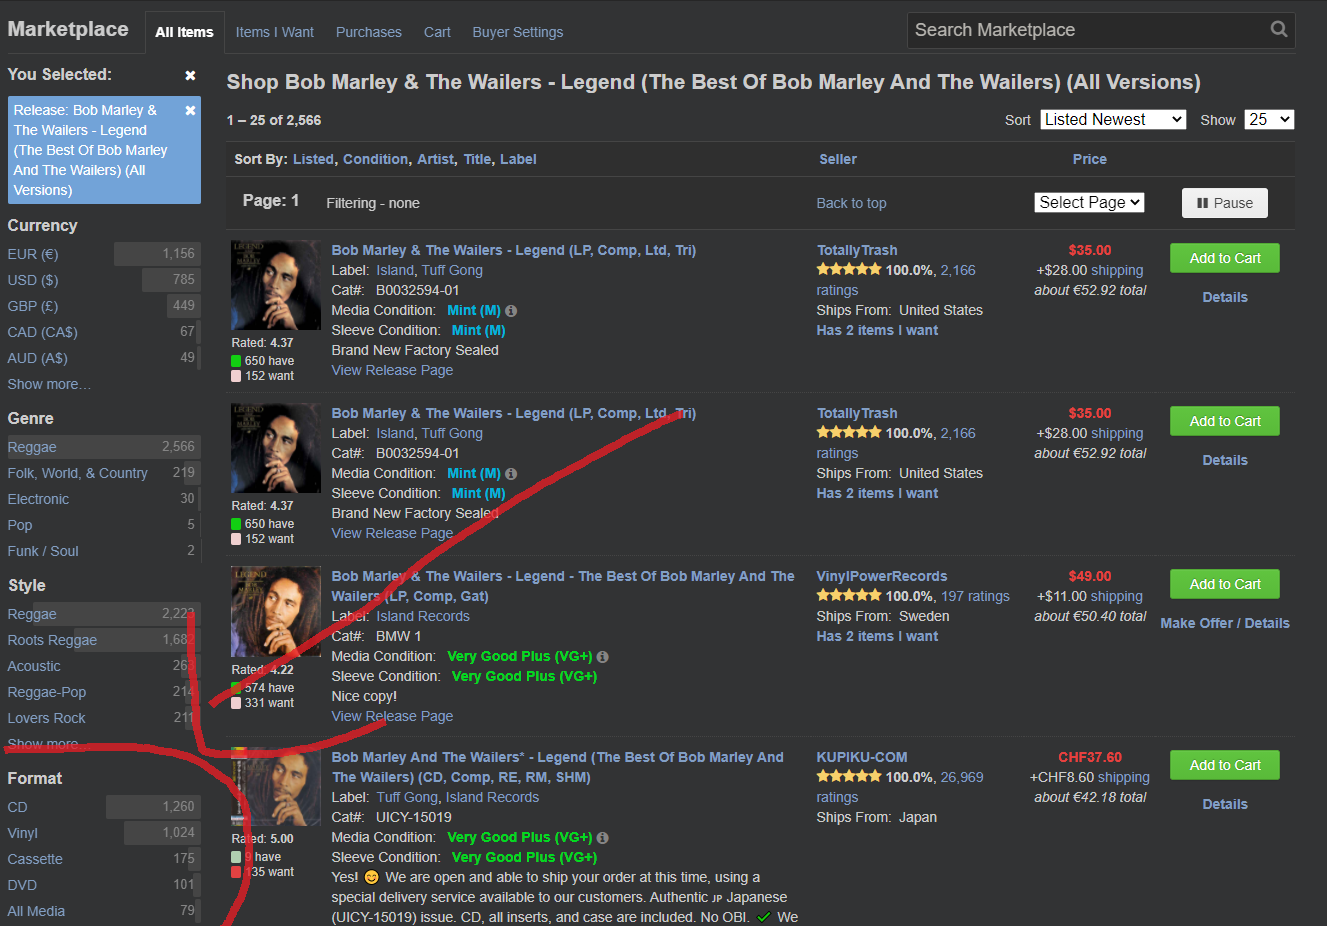Open Island Records label link on BMW 1 listing
The image size is (1327, 926).
[x=423, y=616]
